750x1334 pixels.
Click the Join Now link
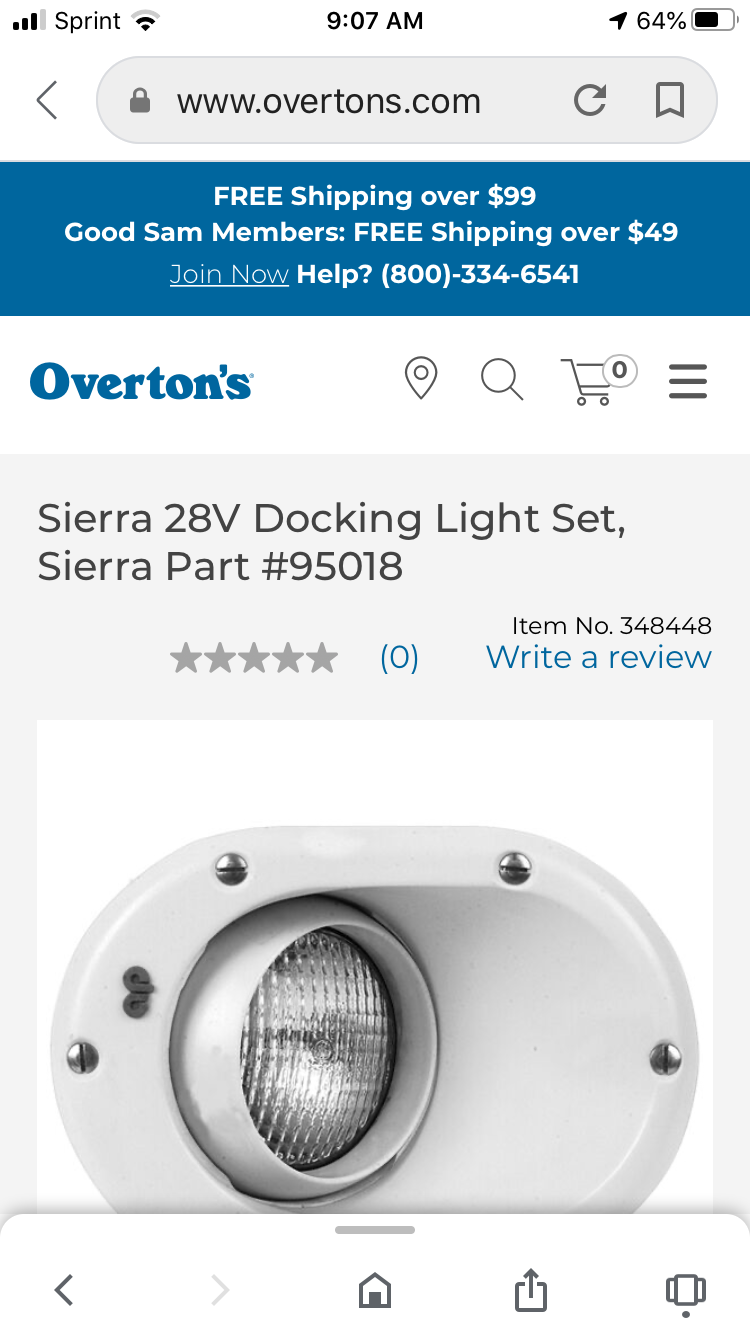(229, 274)
